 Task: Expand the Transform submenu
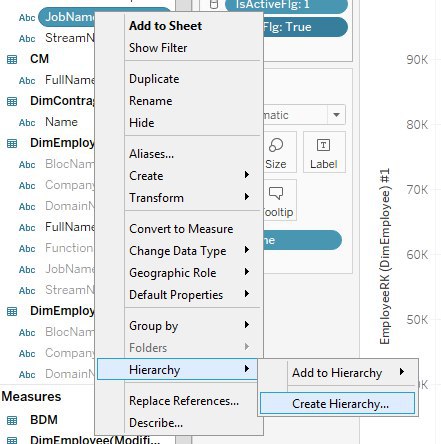click(x=192, y=198)
